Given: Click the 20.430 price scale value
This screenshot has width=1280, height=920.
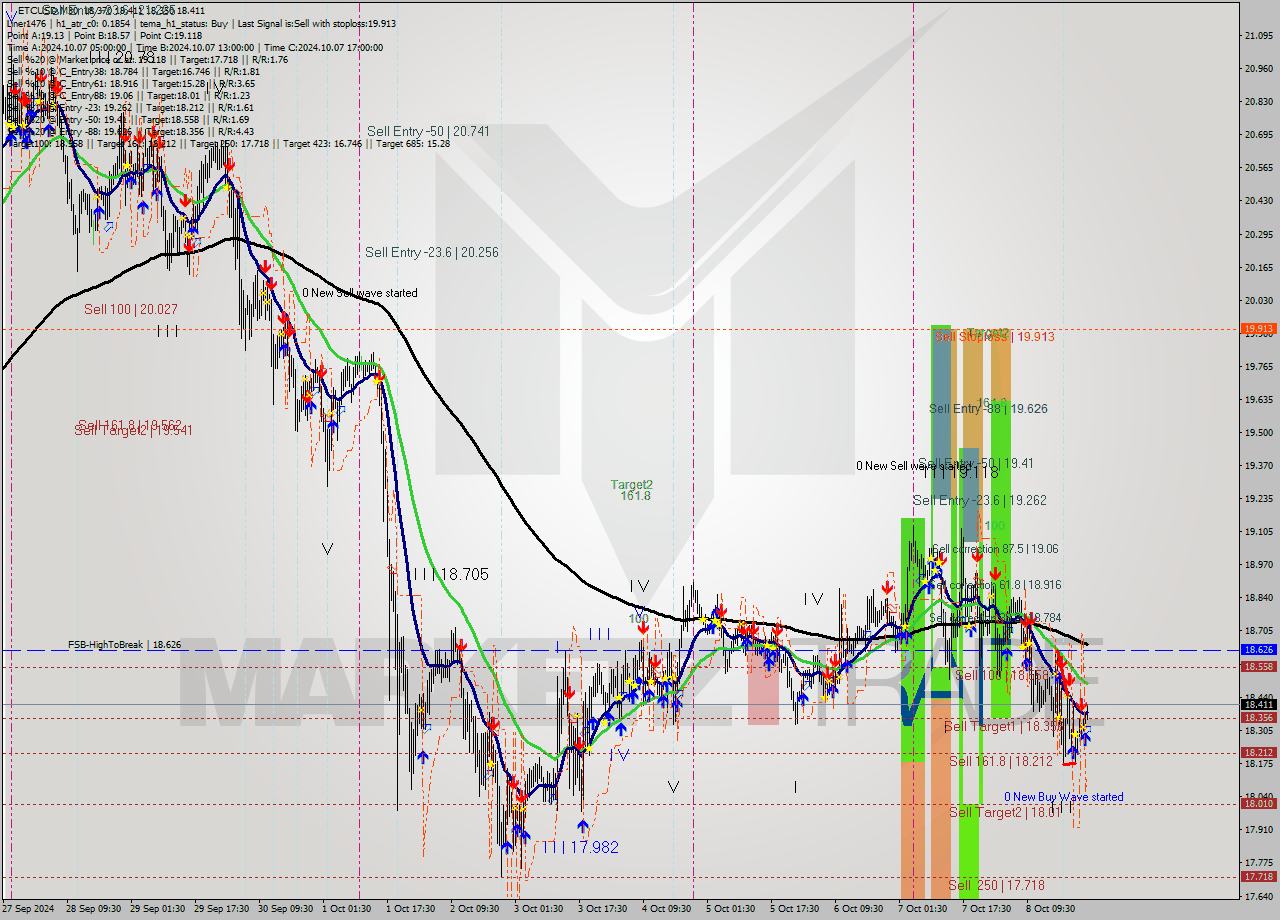Looking at the screenshot, I should click(x=1259, y=201).
